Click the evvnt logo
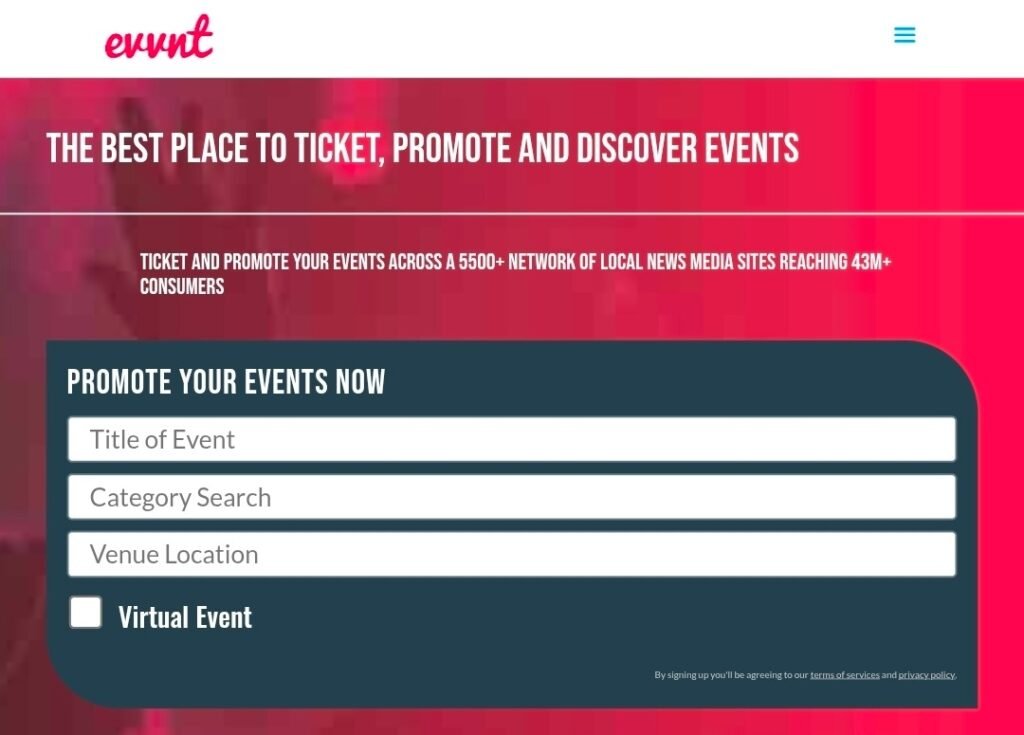This screenshot has height=735, width=1024. click(159, 38)
